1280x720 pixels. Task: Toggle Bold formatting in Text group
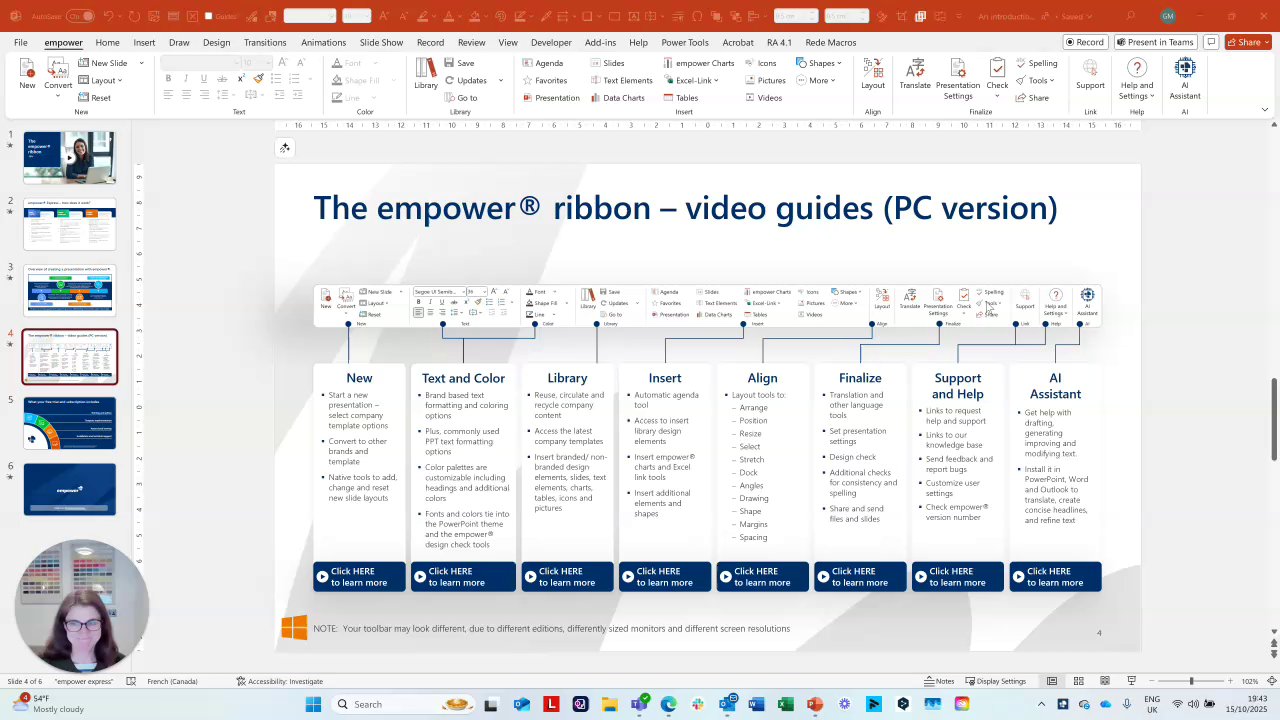168,79
